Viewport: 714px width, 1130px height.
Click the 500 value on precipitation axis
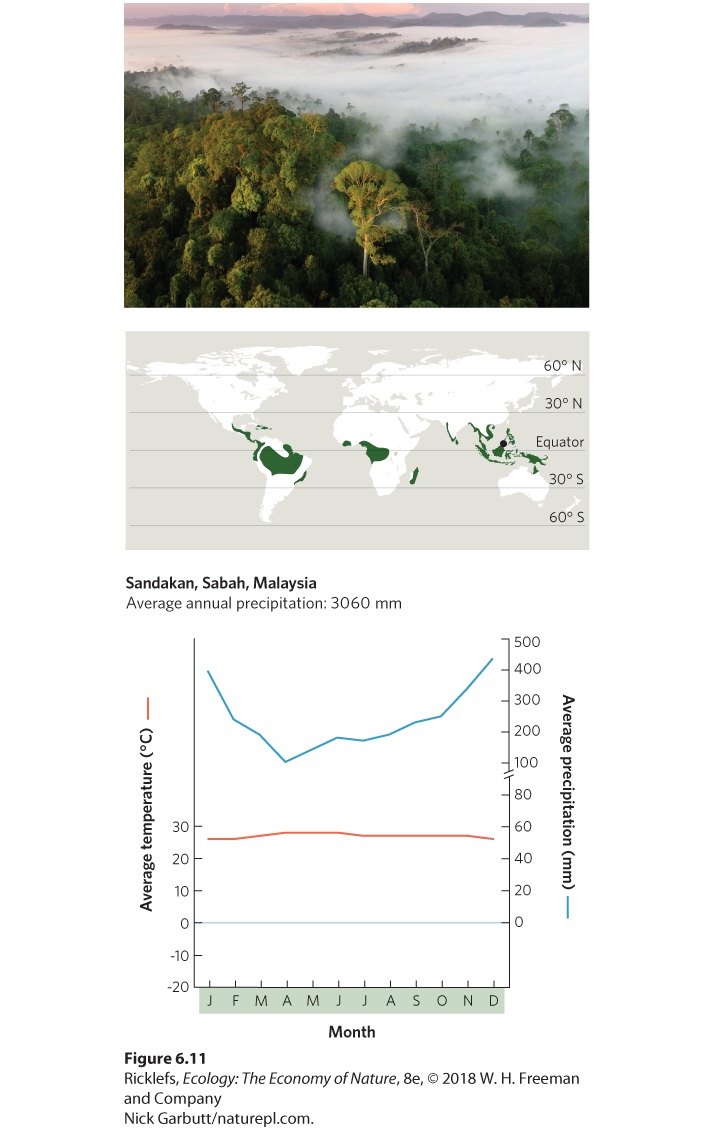point(527,642)
